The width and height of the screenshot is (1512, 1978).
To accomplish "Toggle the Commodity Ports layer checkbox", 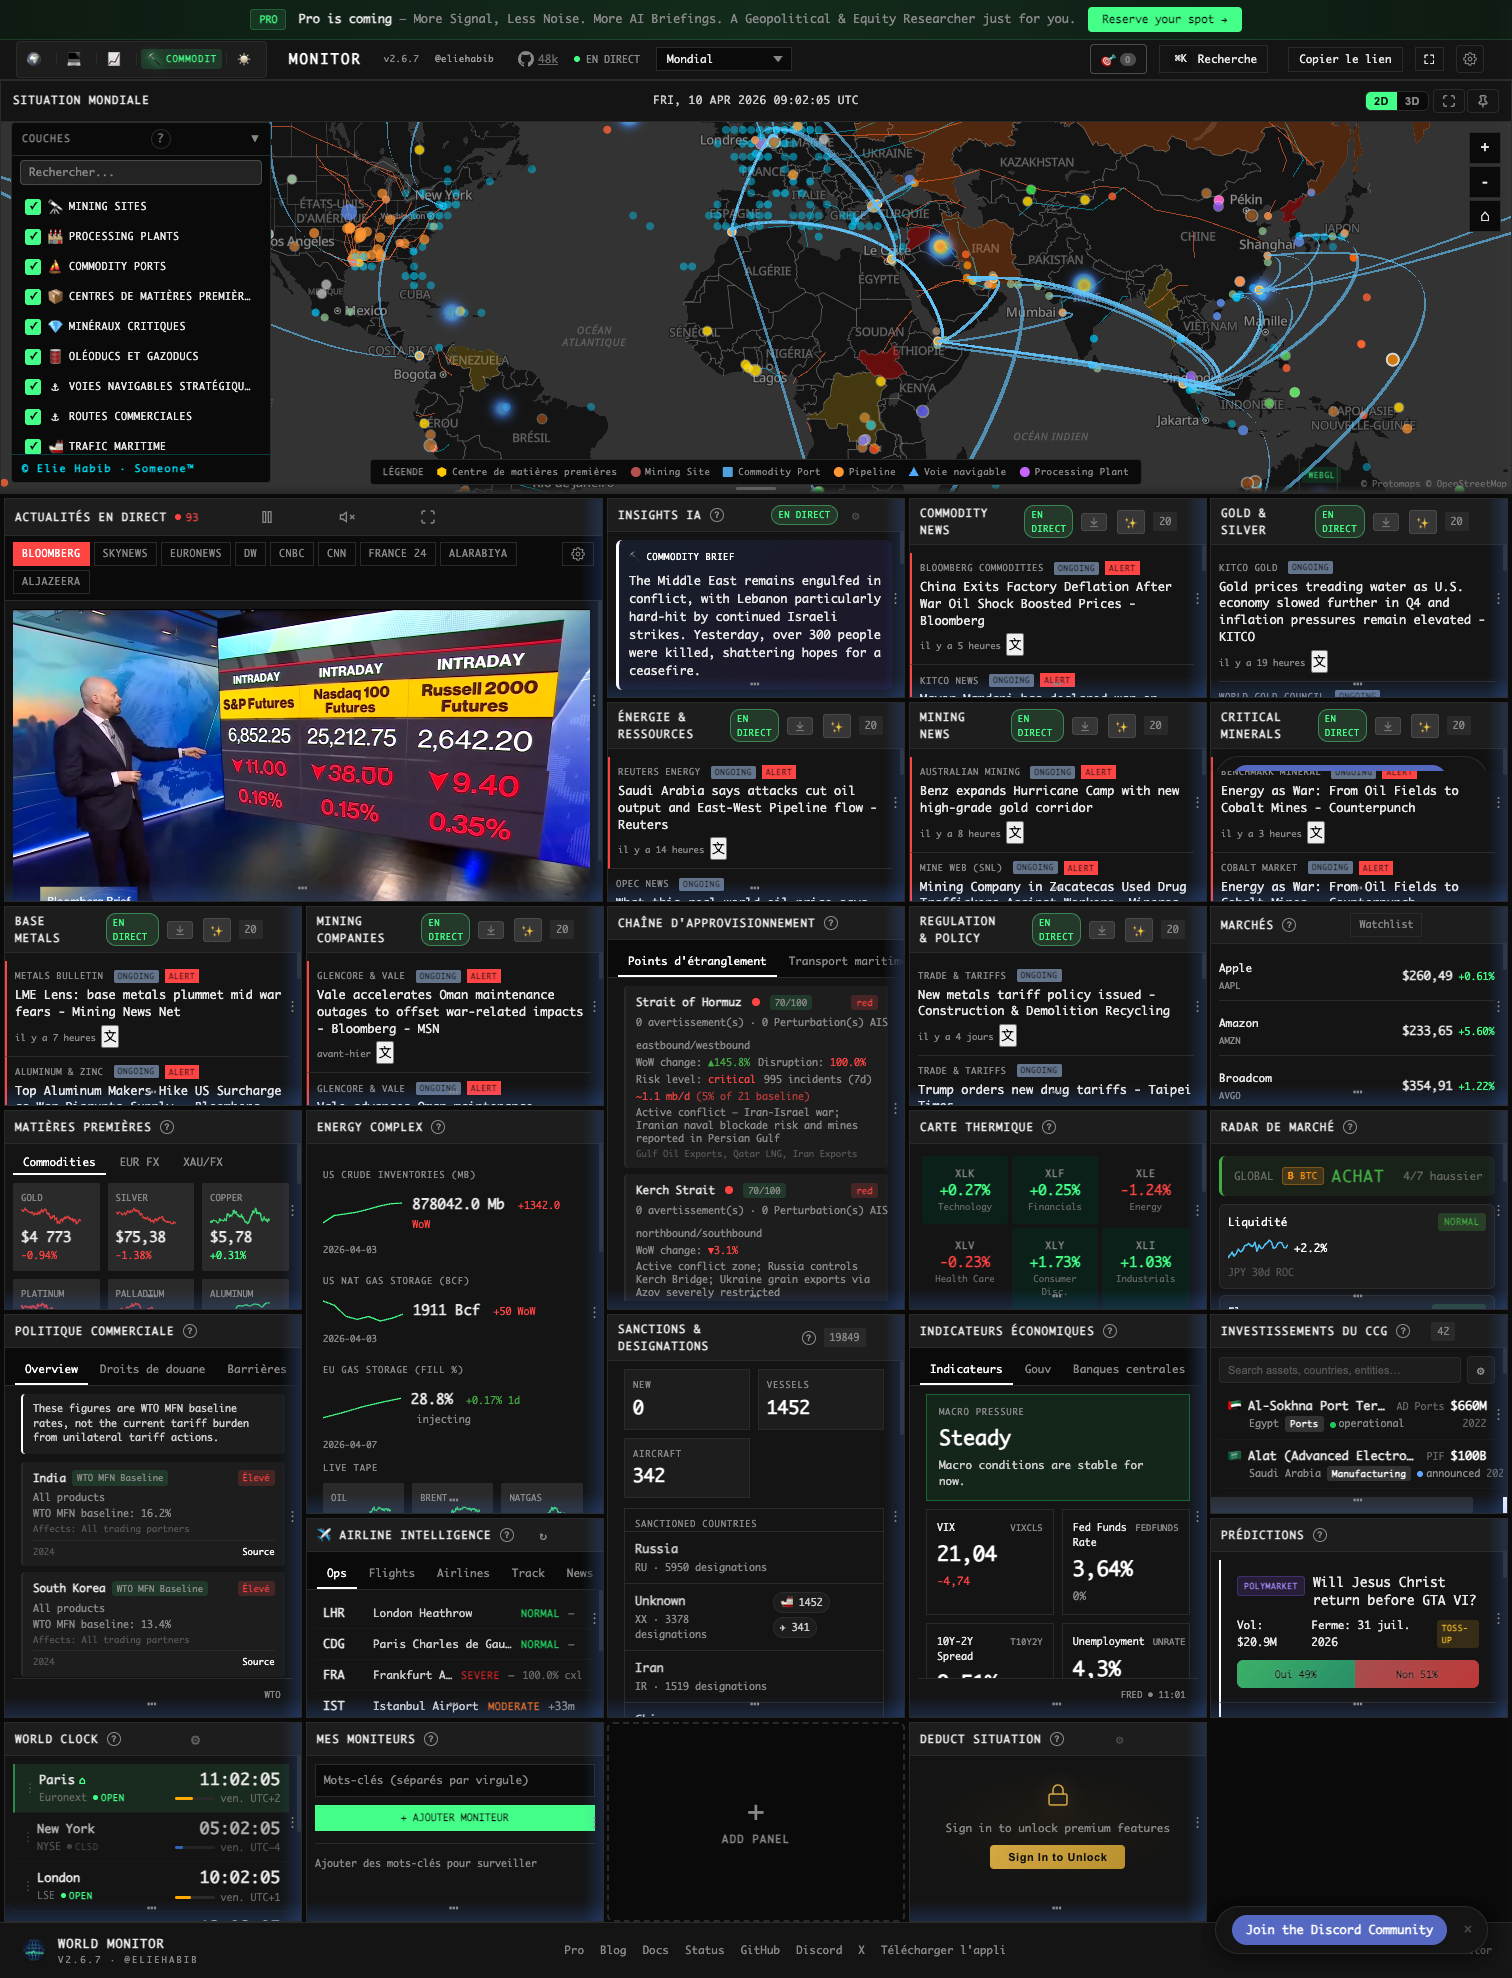I will (33, 267).
